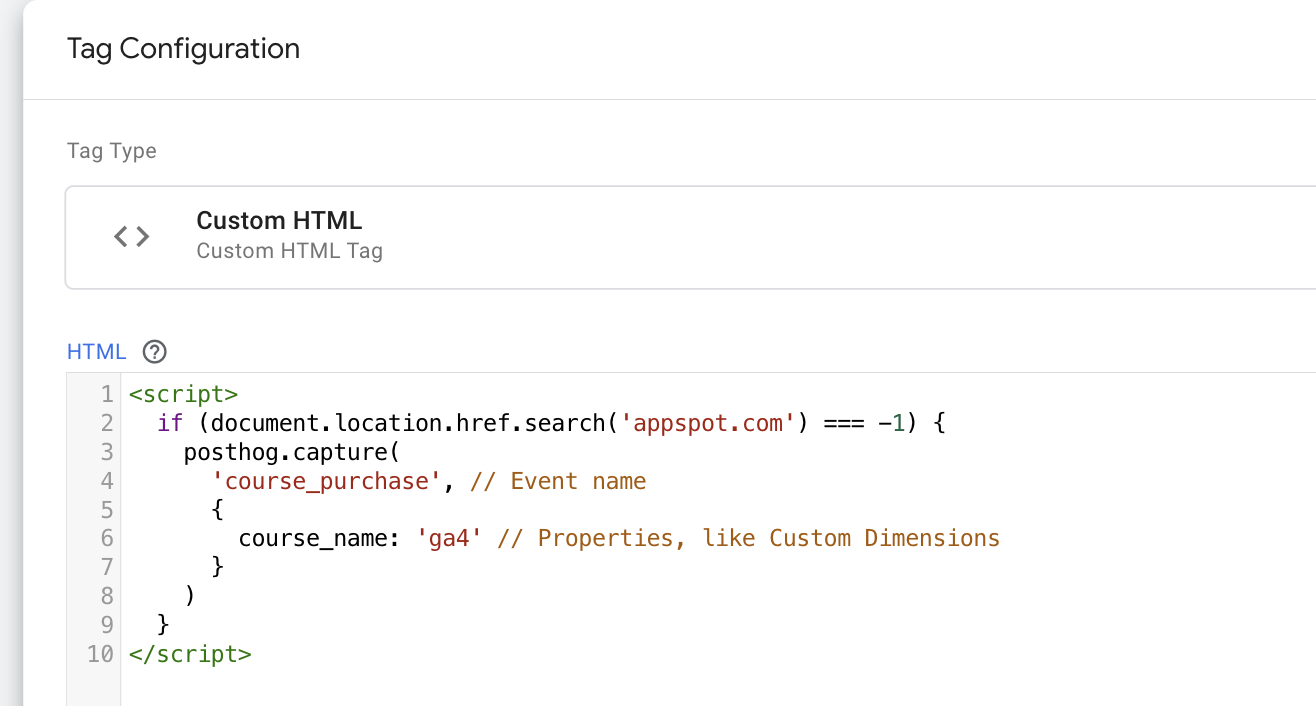This screenshot has height=706, width=1316.
Task: Click the // Event name comment
Action: coord(558,481)
